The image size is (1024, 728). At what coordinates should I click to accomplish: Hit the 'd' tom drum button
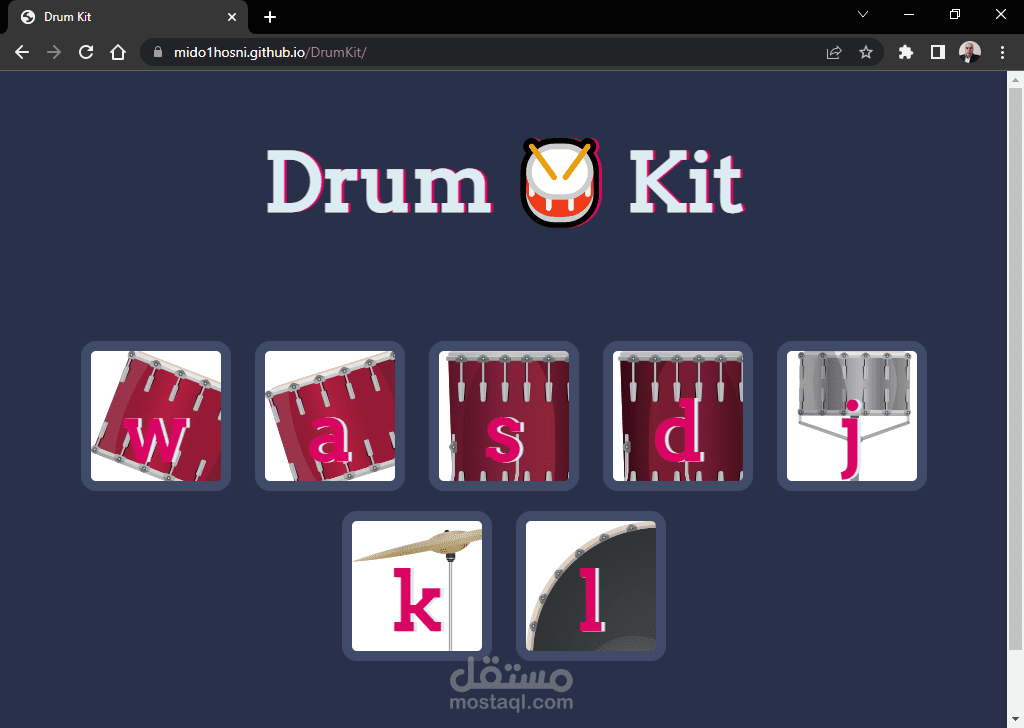[x=678, y=416]
